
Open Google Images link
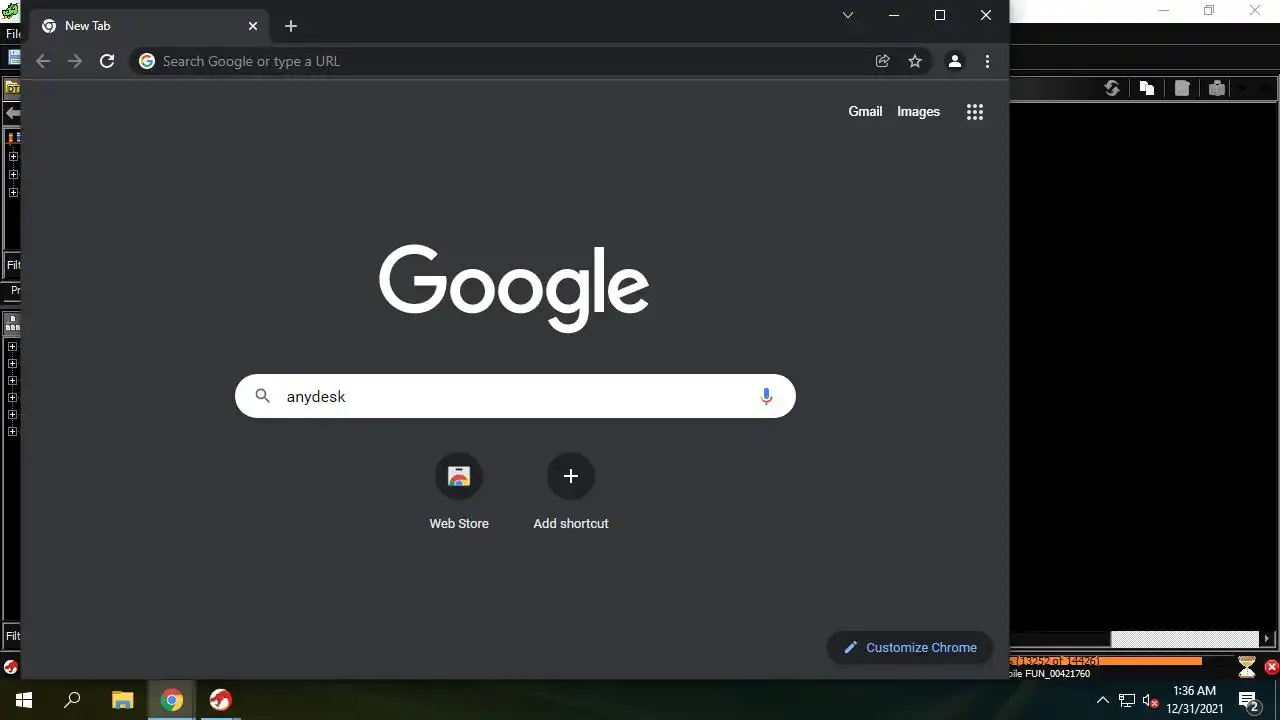[x=918, y=112]
